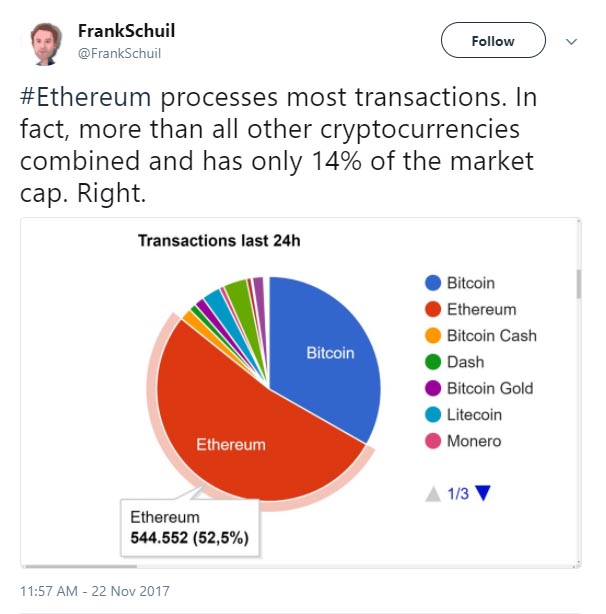This screenshot has height=614, width=606.
Task: Click the green Dash legend dot
Action: [x=433, y=362]
